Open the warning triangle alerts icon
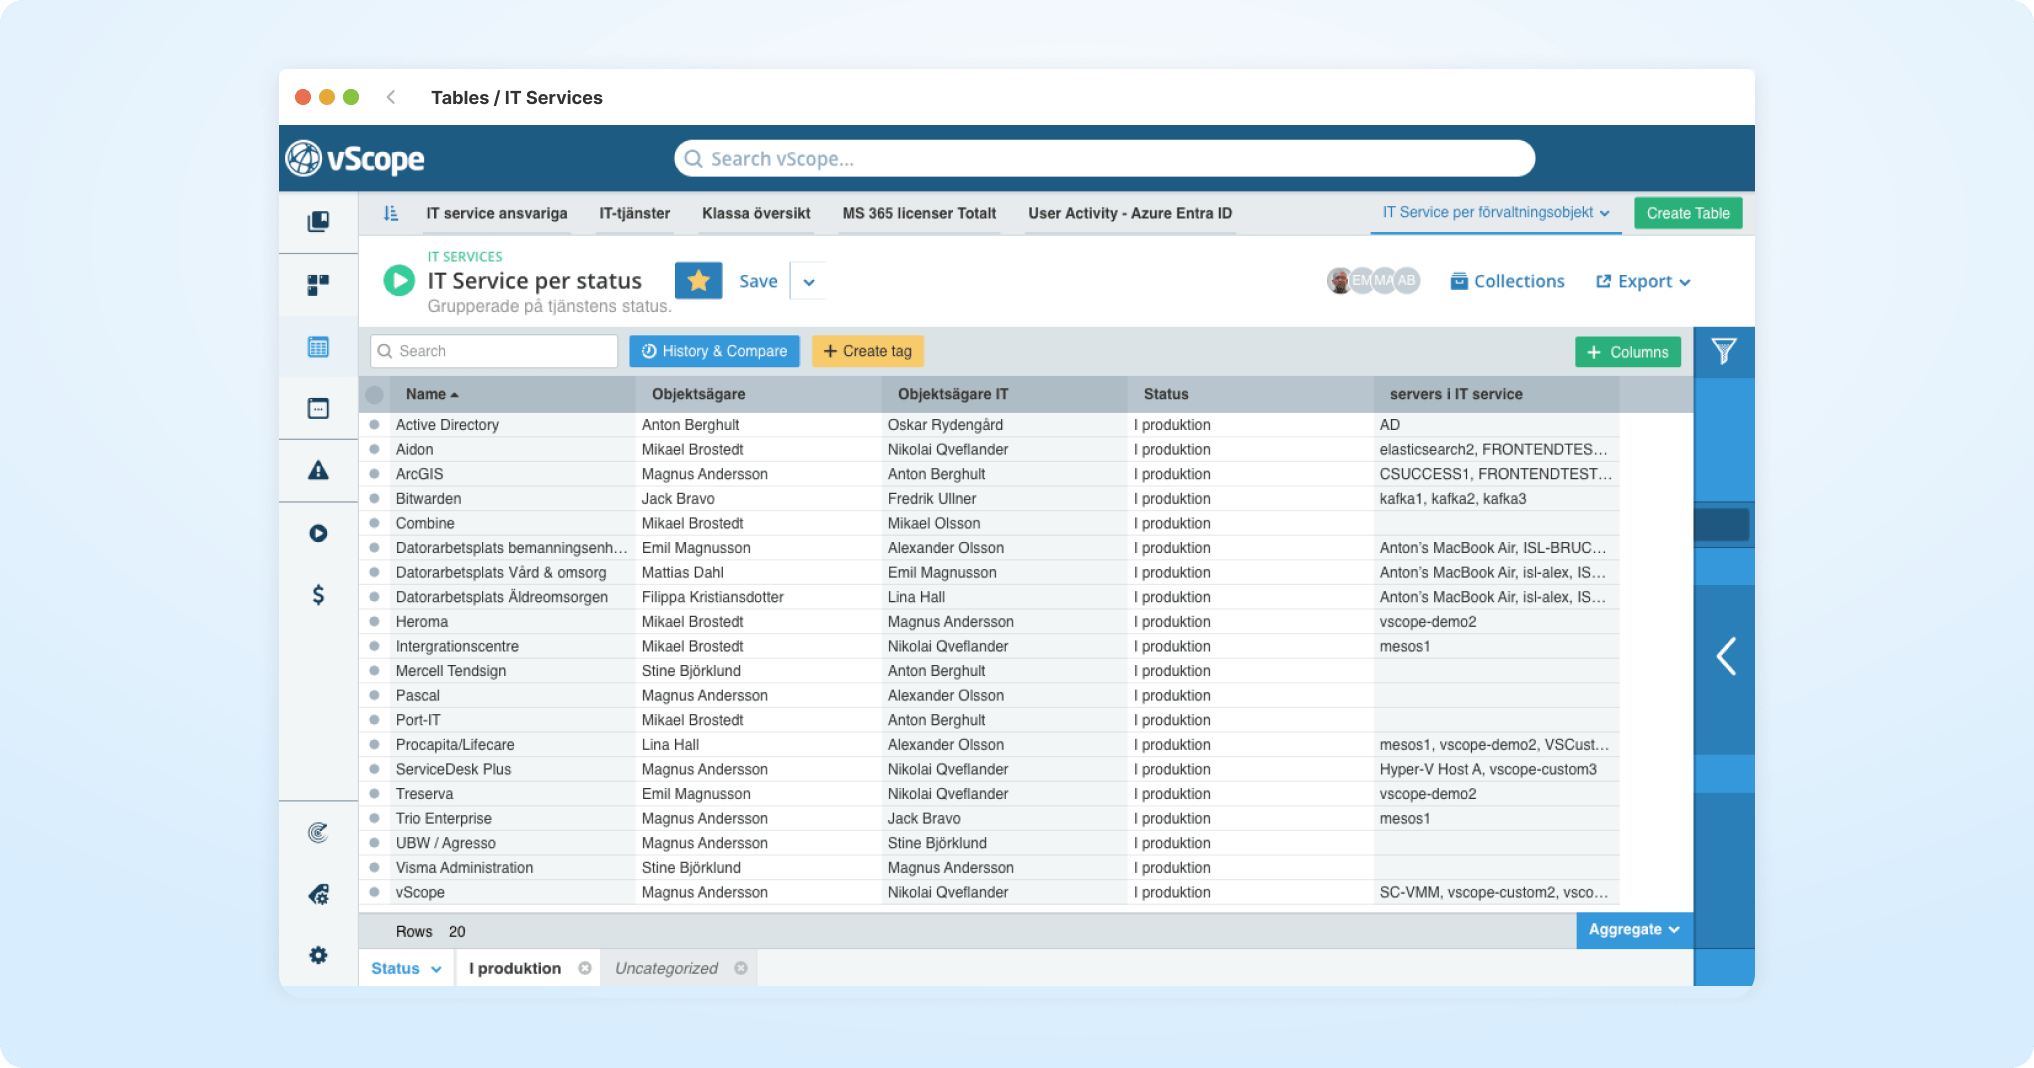This screenshot has width=2034, height=1068. (x=318, y=470)
